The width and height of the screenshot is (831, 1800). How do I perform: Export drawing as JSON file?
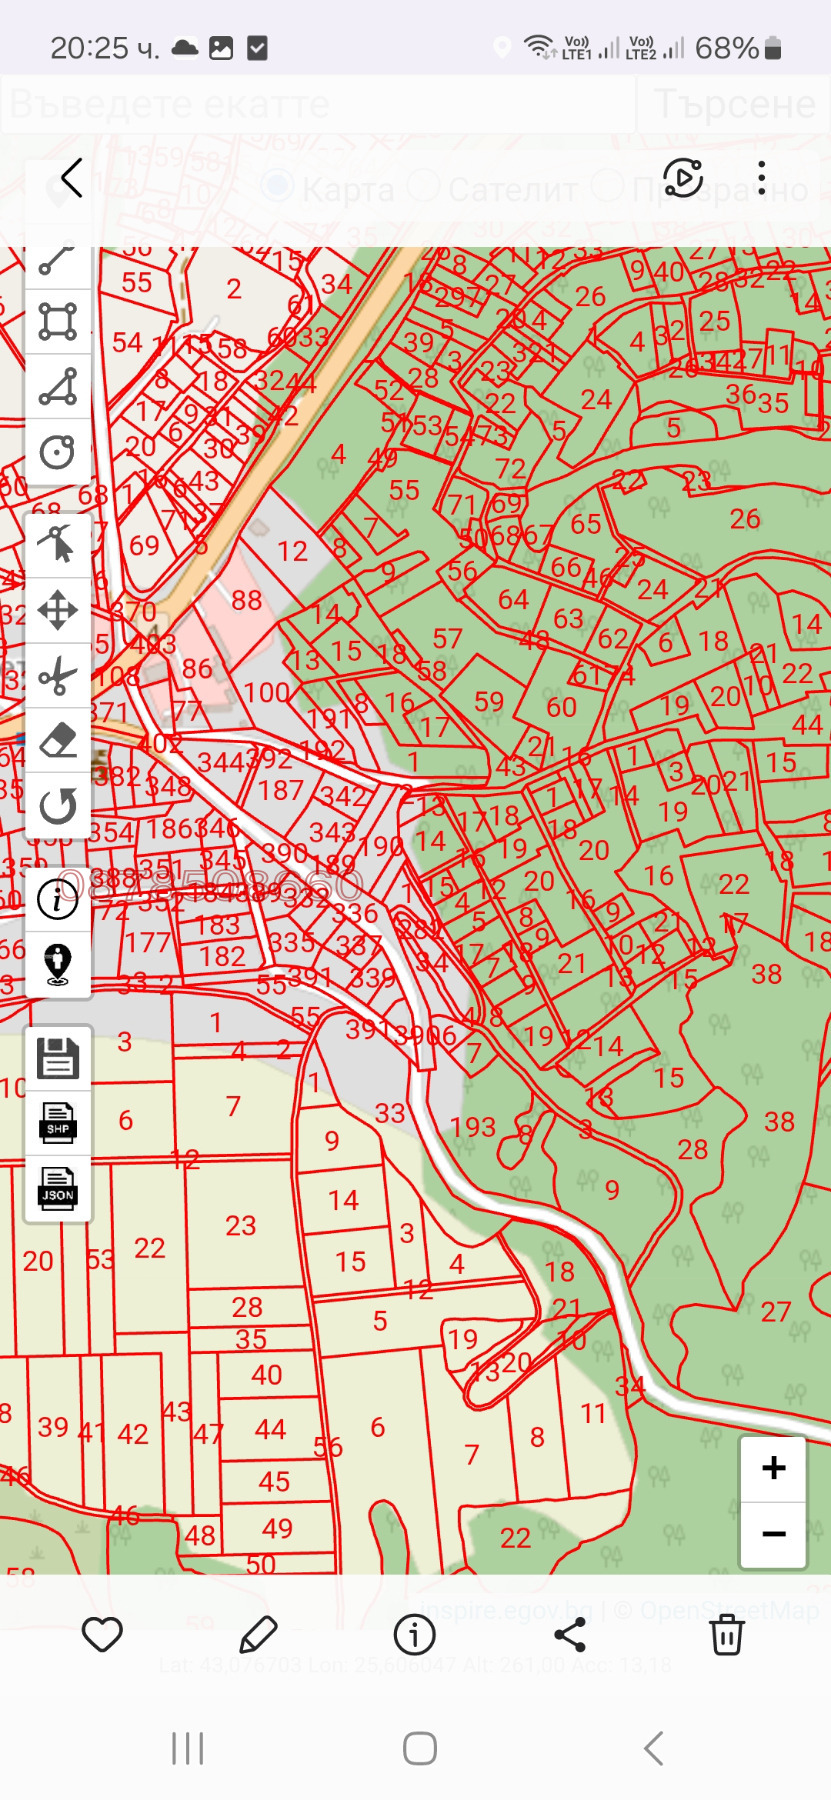point(57,1189)
